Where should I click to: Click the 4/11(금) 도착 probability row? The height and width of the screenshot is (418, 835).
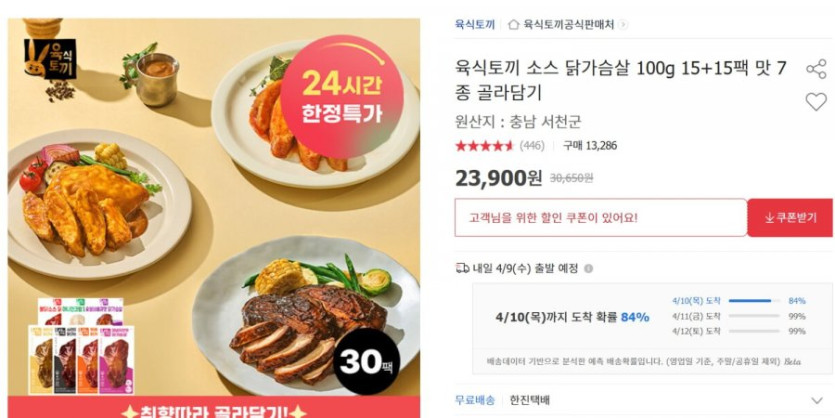pyautogui.click(x=739, y=316)
